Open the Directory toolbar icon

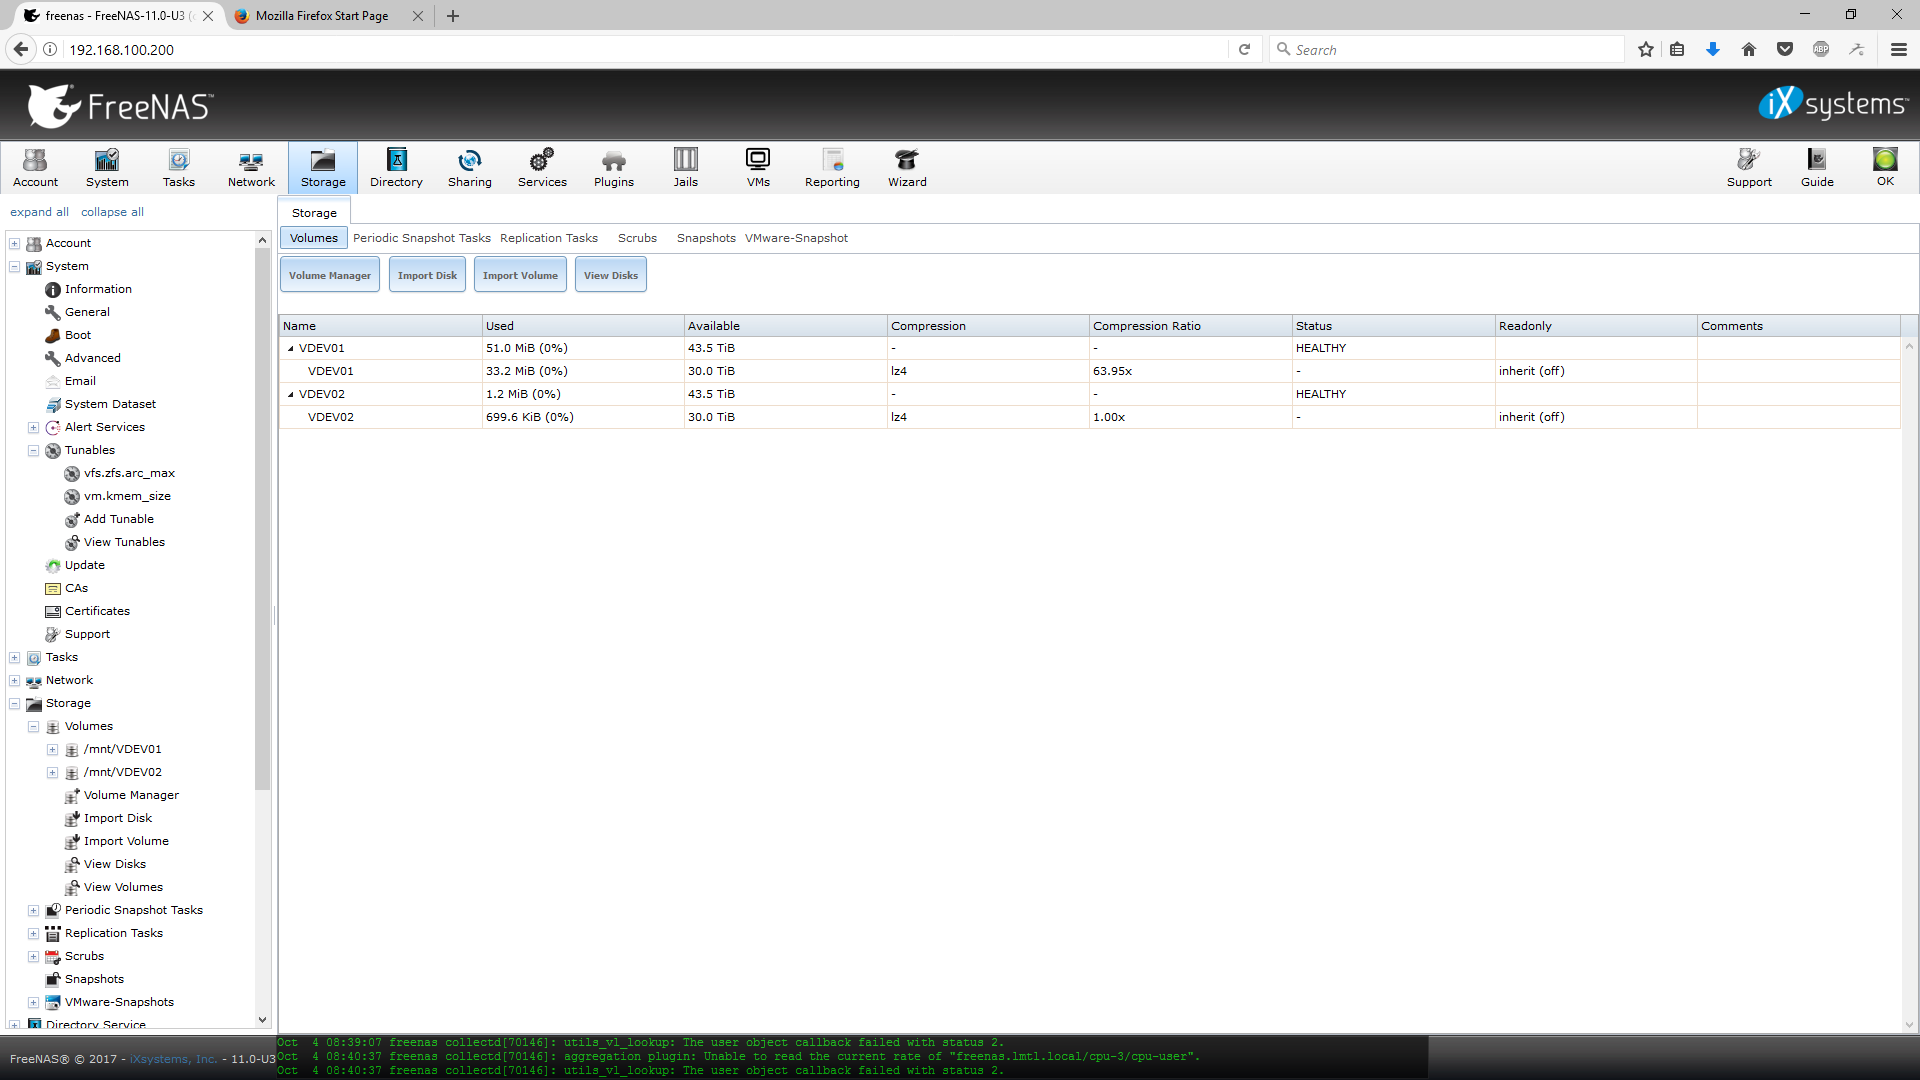coord(396,168)
